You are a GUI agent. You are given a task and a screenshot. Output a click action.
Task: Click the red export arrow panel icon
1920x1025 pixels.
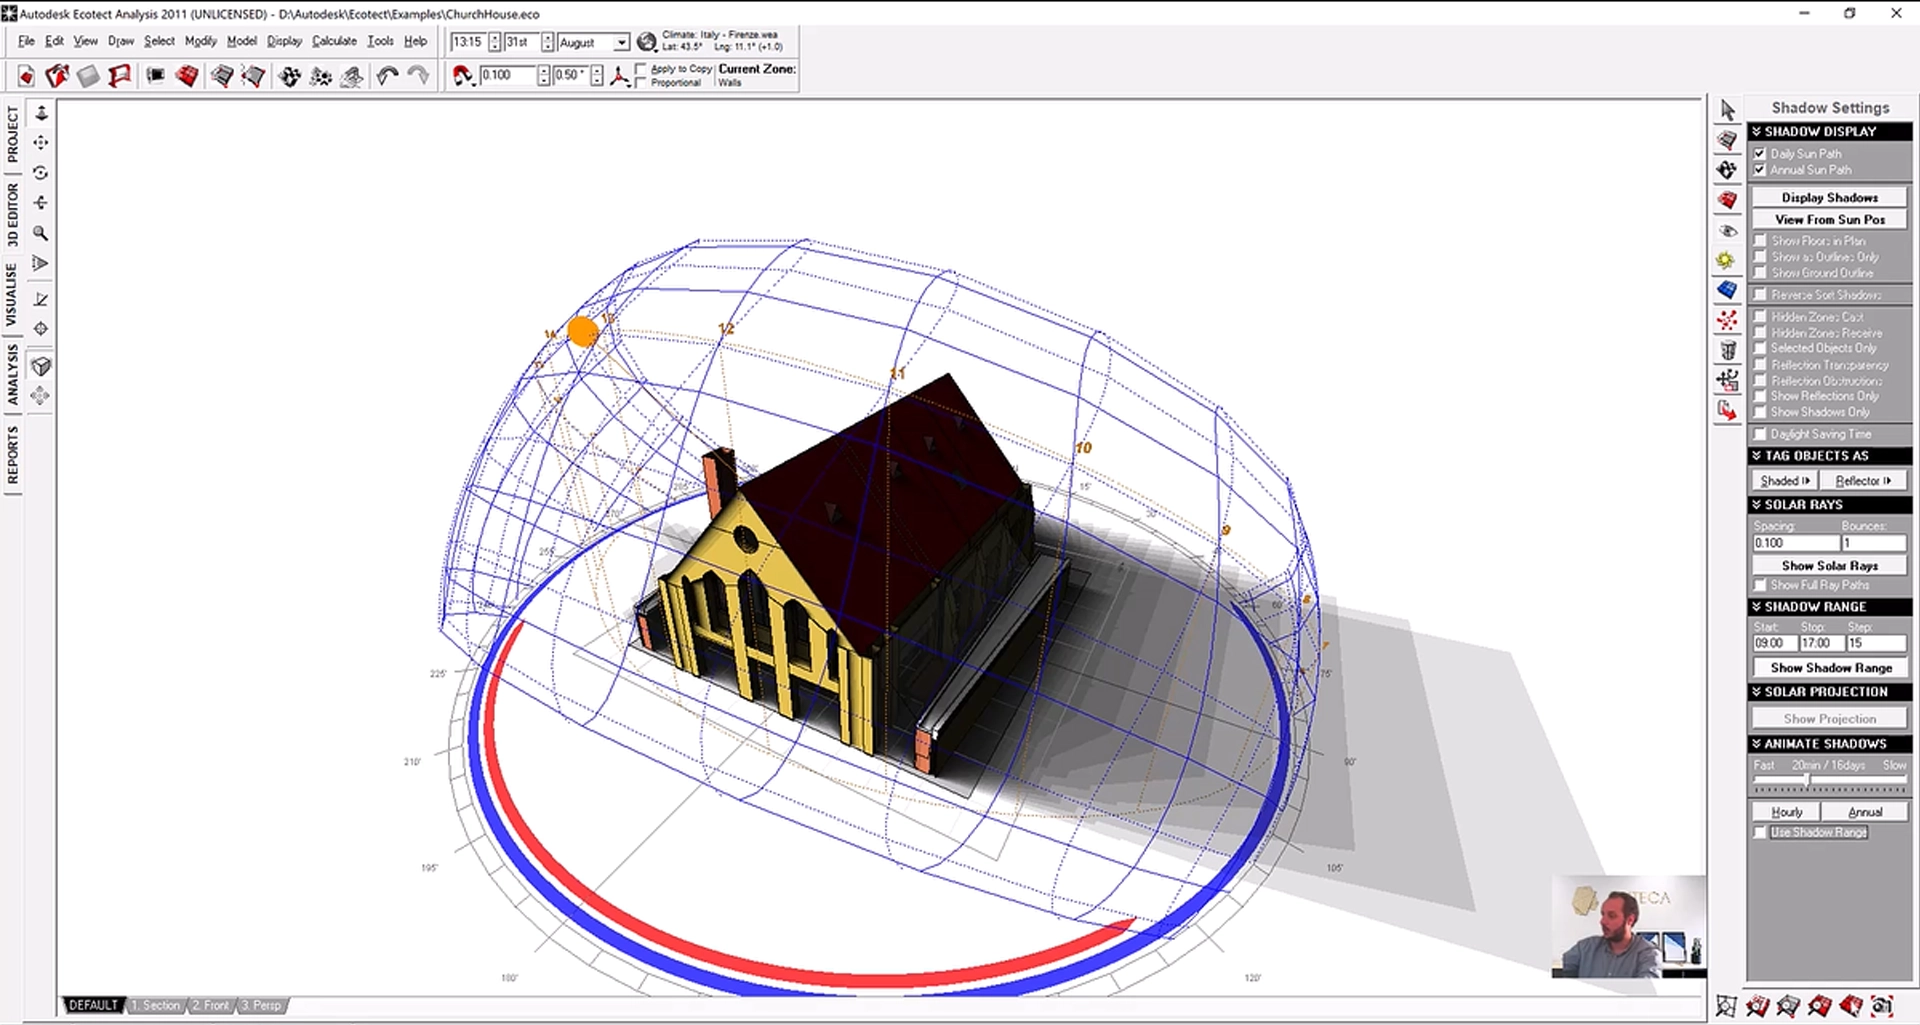[1727, 411]
